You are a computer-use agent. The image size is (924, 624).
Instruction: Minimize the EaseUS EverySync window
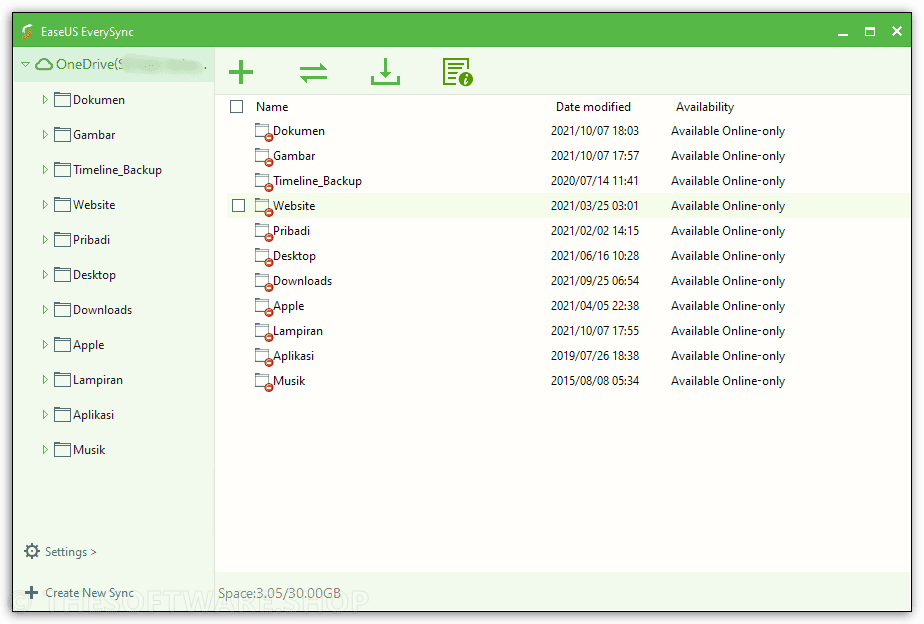843,32
